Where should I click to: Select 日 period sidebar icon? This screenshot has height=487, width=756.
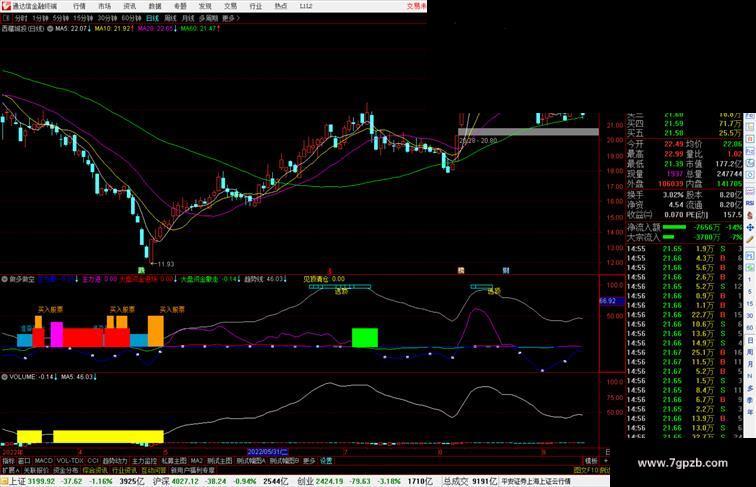pyautogui.click(x=750, y=340)
